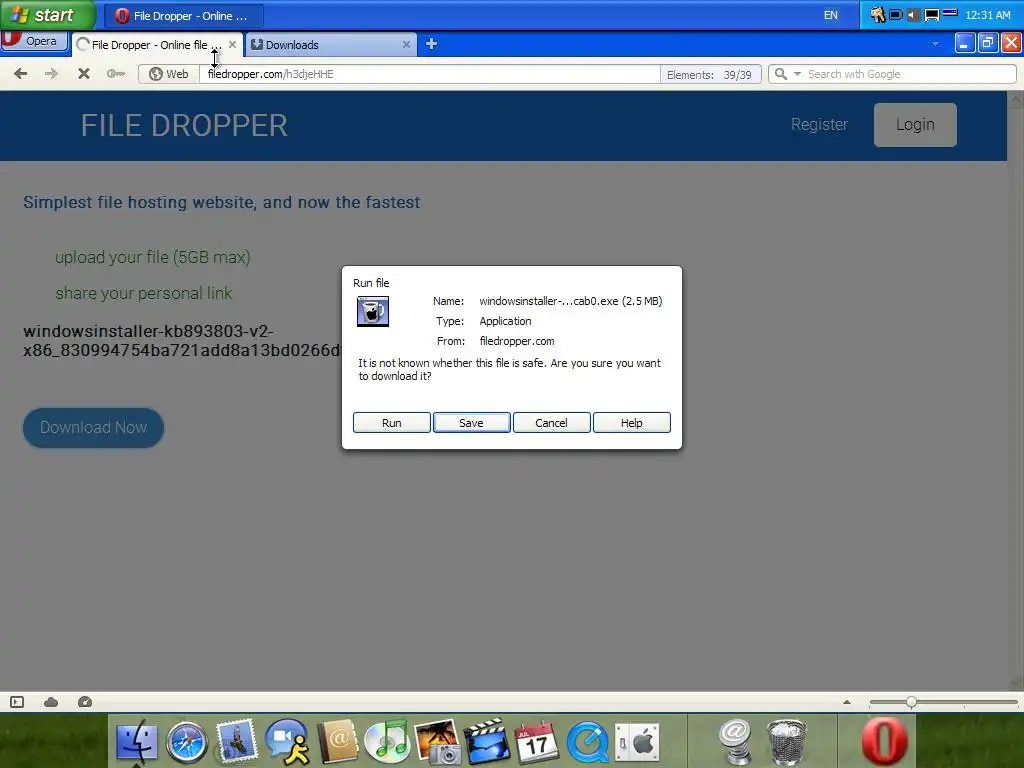Click the file icon in Run dialog
Viewport: 1024px width, 768px height.
(x=373, y=312)
